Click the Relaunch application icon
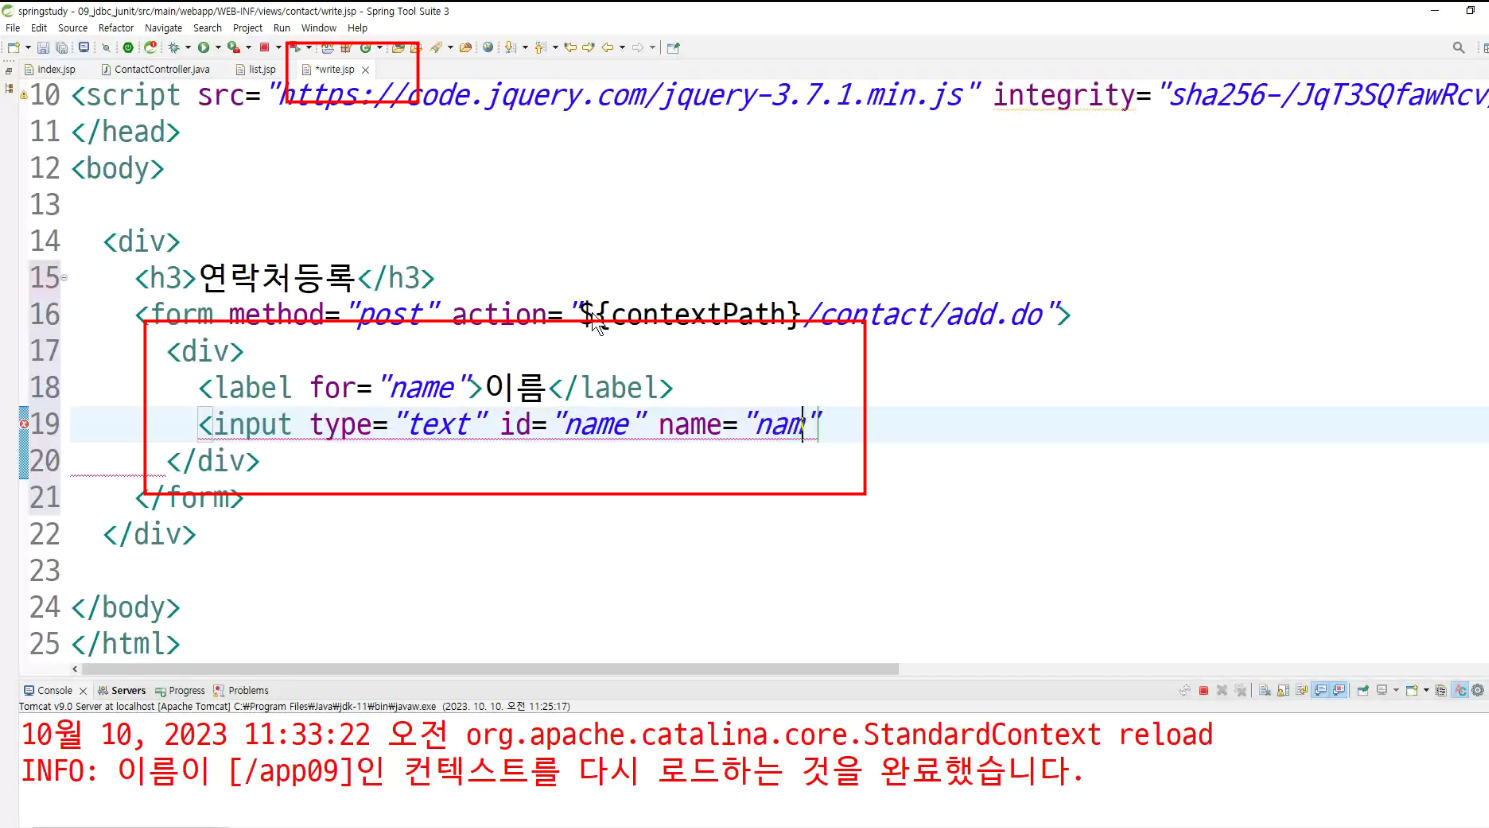 [x=150, y=47]
